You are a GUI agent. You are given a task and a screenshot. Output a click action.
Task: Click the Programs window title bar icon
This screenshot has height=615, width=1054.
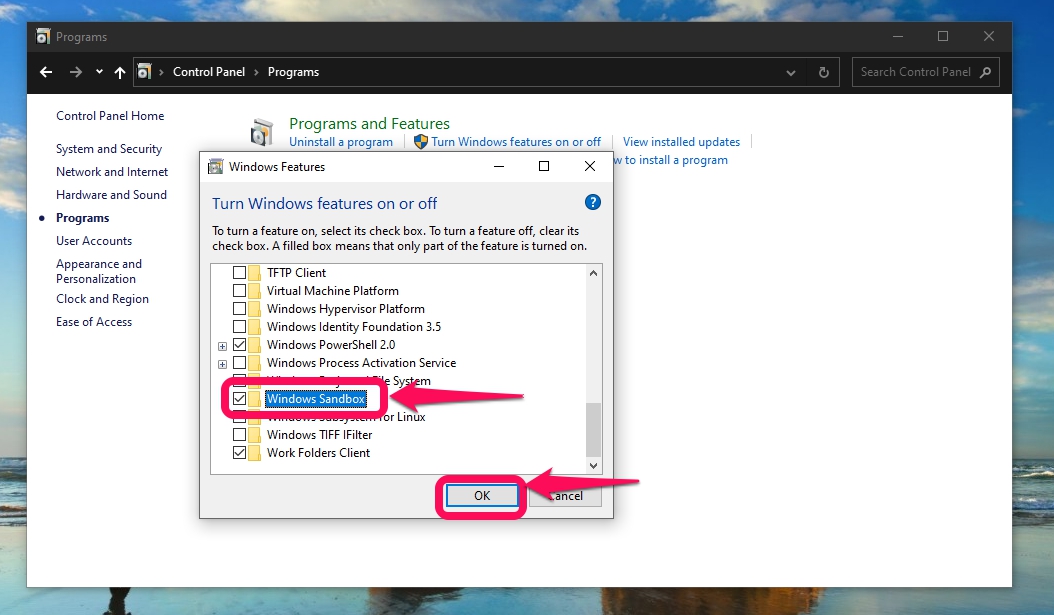point(42,36)
